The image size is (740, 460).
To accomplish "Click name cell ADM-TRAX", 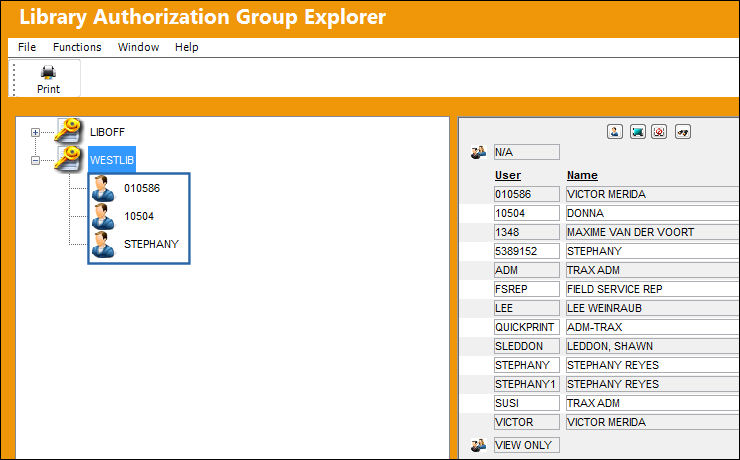I will [653, 327].
